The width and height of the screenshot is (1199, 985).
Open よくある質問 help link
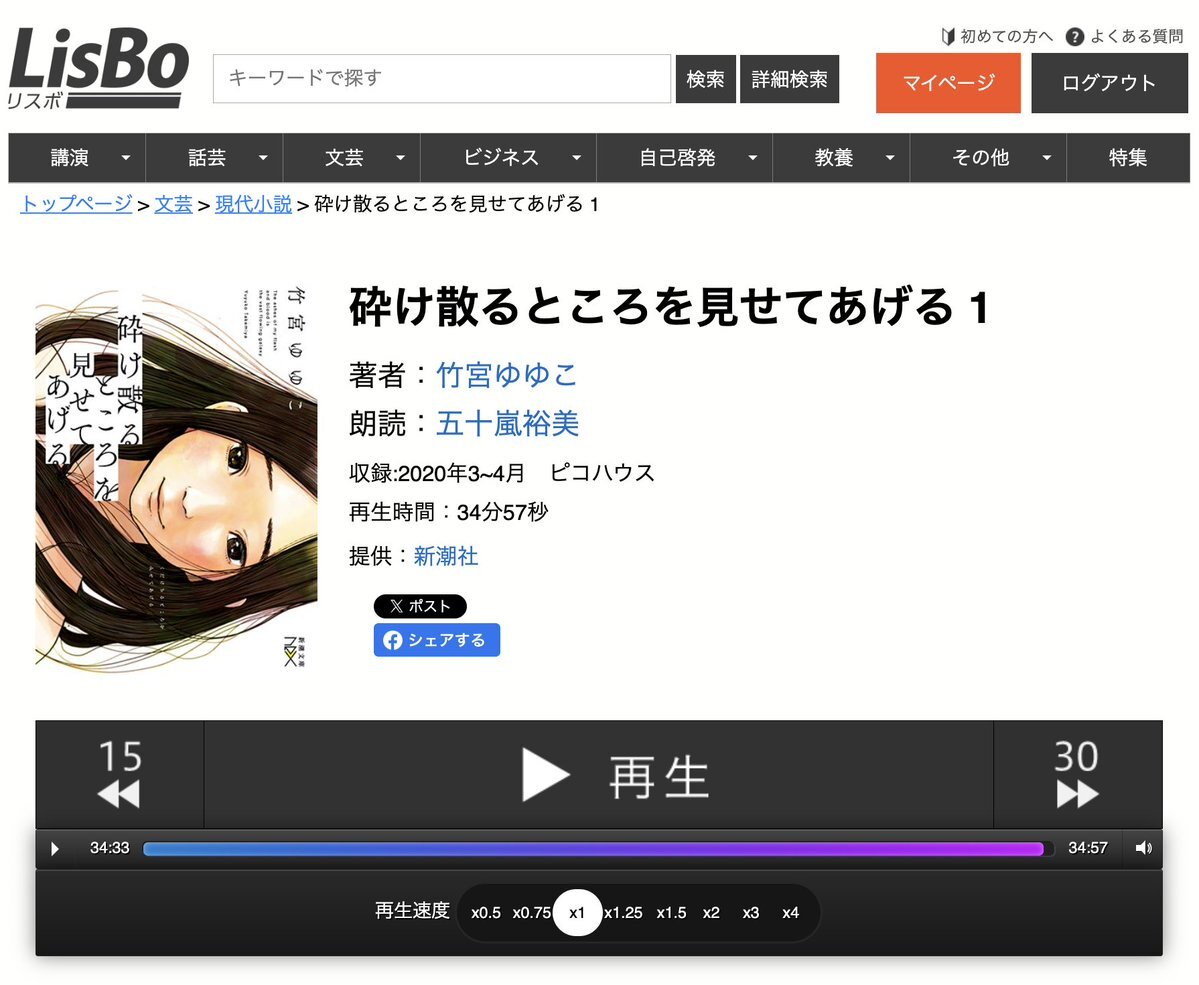[x=1125, y=36]
